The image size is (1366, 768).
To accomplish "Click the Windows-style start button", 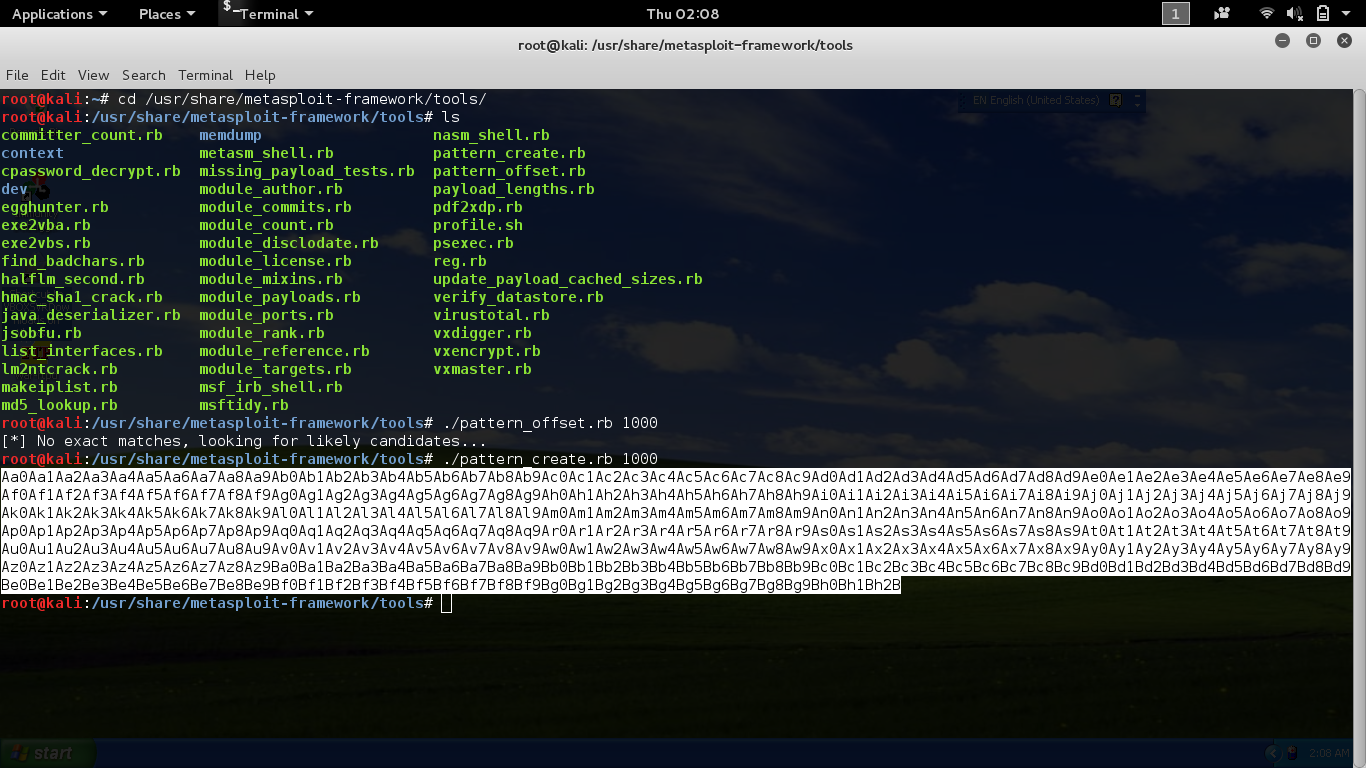I will [x=48, y=753].
